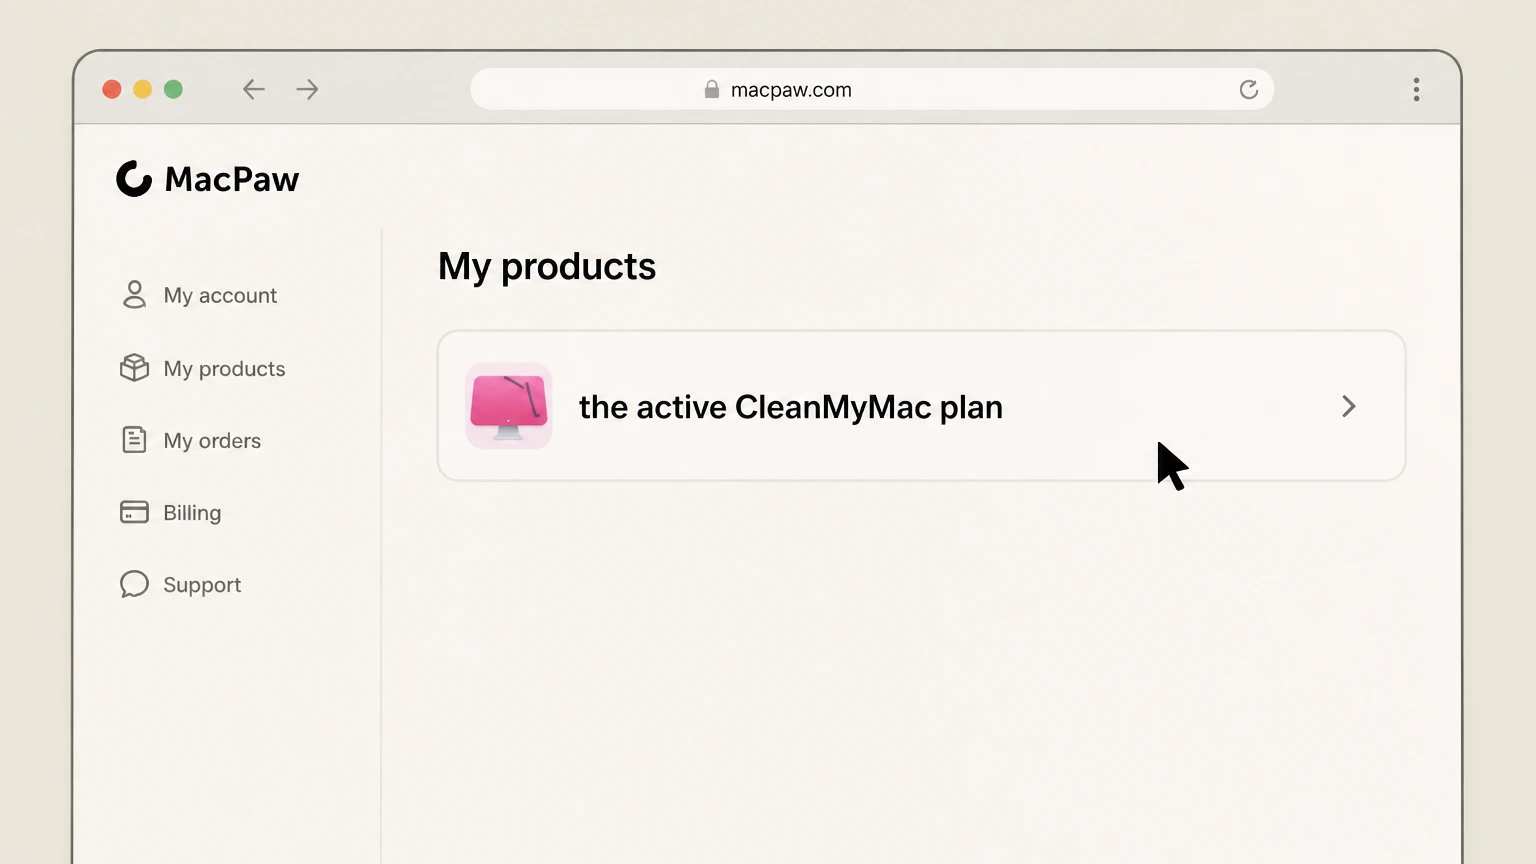Screen dimensions: 1536x864
Task: Select My products in sidebar
Action: (224, 368)
